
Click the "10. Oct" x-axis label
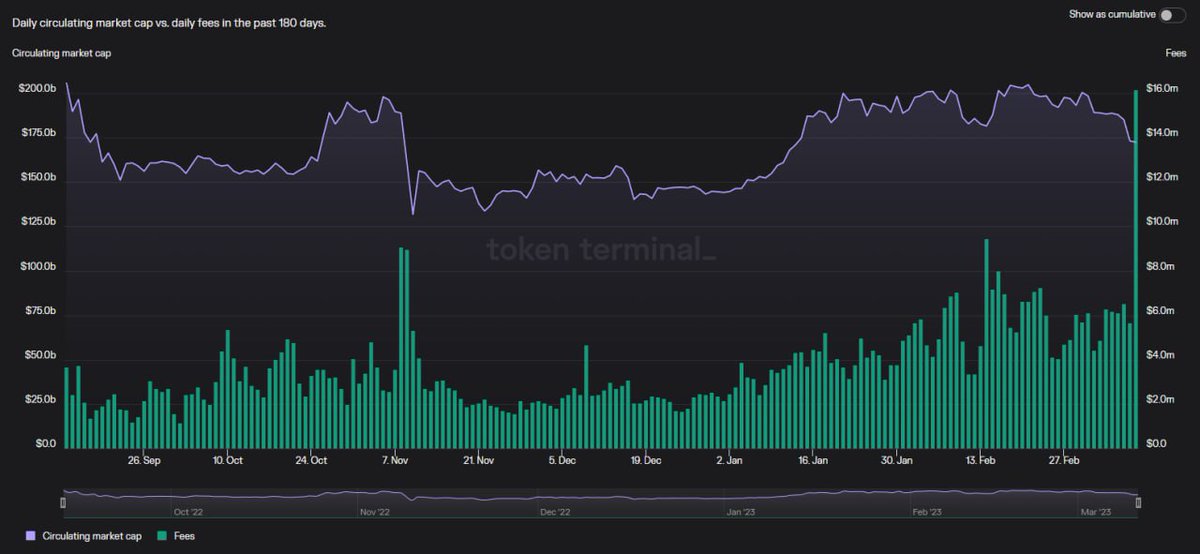coord(228,461)
